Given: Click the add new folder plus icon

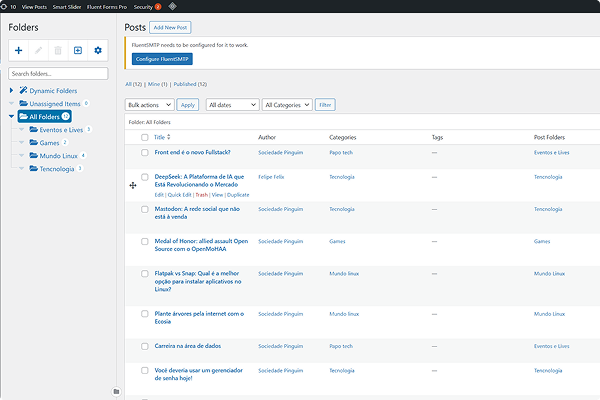Looking at the screenshot, I should coord(20,50).
